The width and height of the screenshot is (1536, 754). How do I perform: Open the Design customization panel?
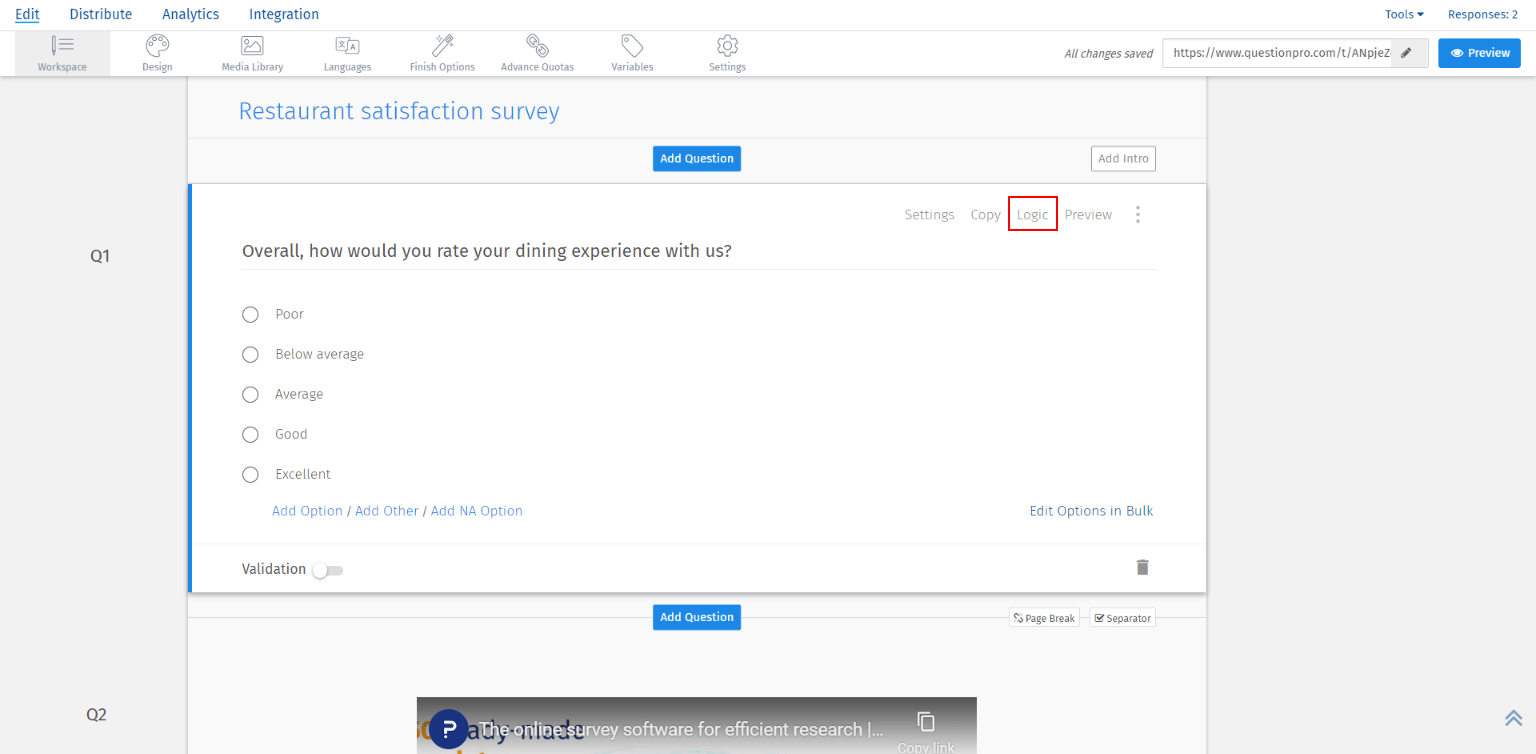(x=157, y=52)
